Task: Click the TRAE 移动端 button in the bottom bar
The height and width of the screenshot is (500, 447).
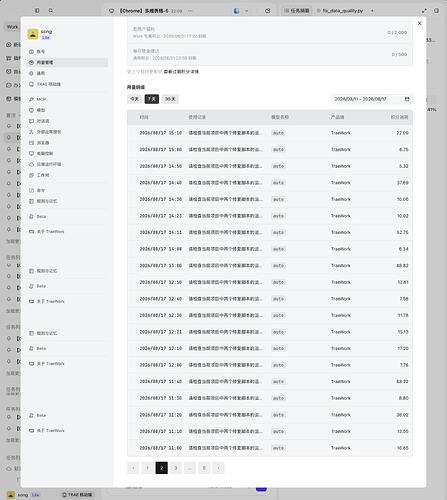Action: click(x=77, y=495)
